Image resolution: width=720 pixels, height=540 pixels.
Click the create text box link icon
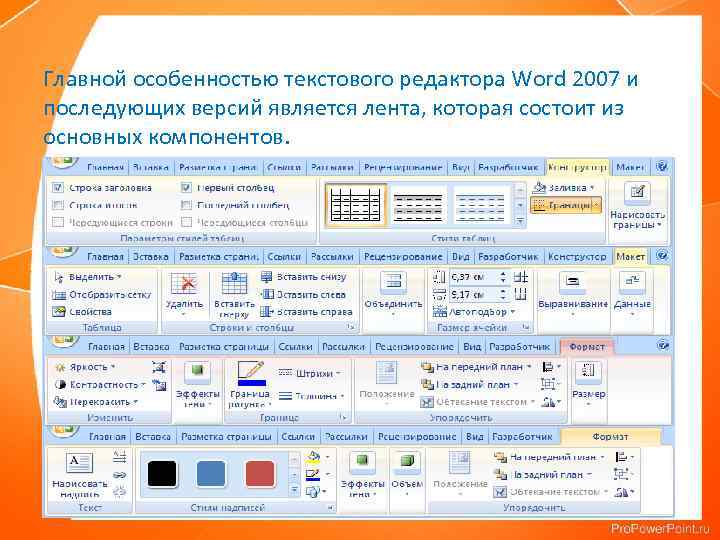(119, 475)
